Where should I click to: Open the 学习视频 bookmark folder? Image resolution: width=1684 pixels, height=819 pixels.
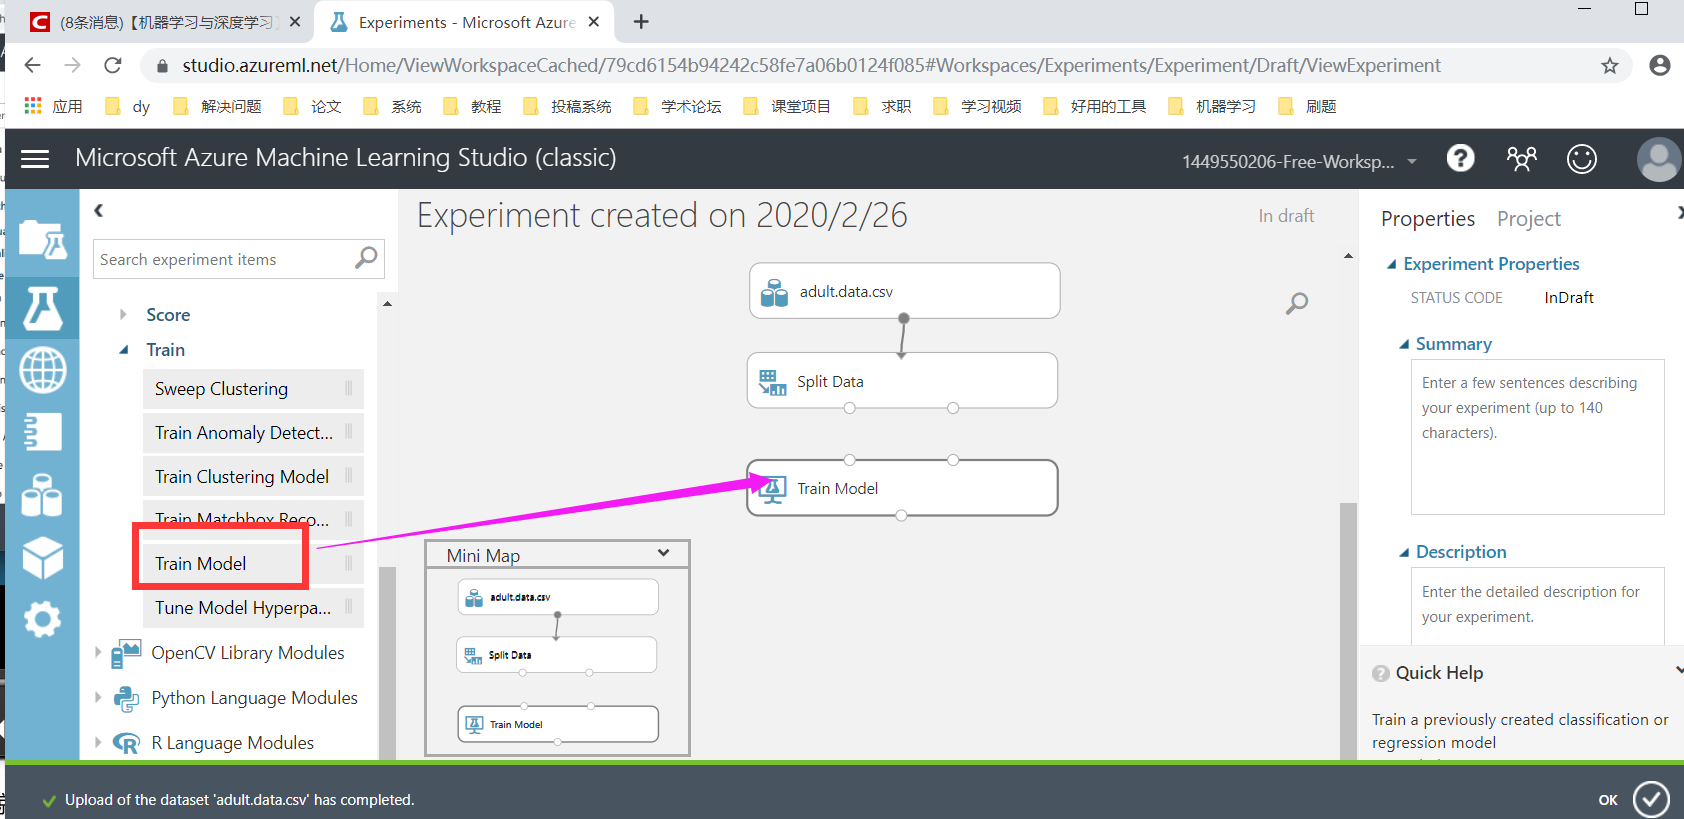pos(977,106)
